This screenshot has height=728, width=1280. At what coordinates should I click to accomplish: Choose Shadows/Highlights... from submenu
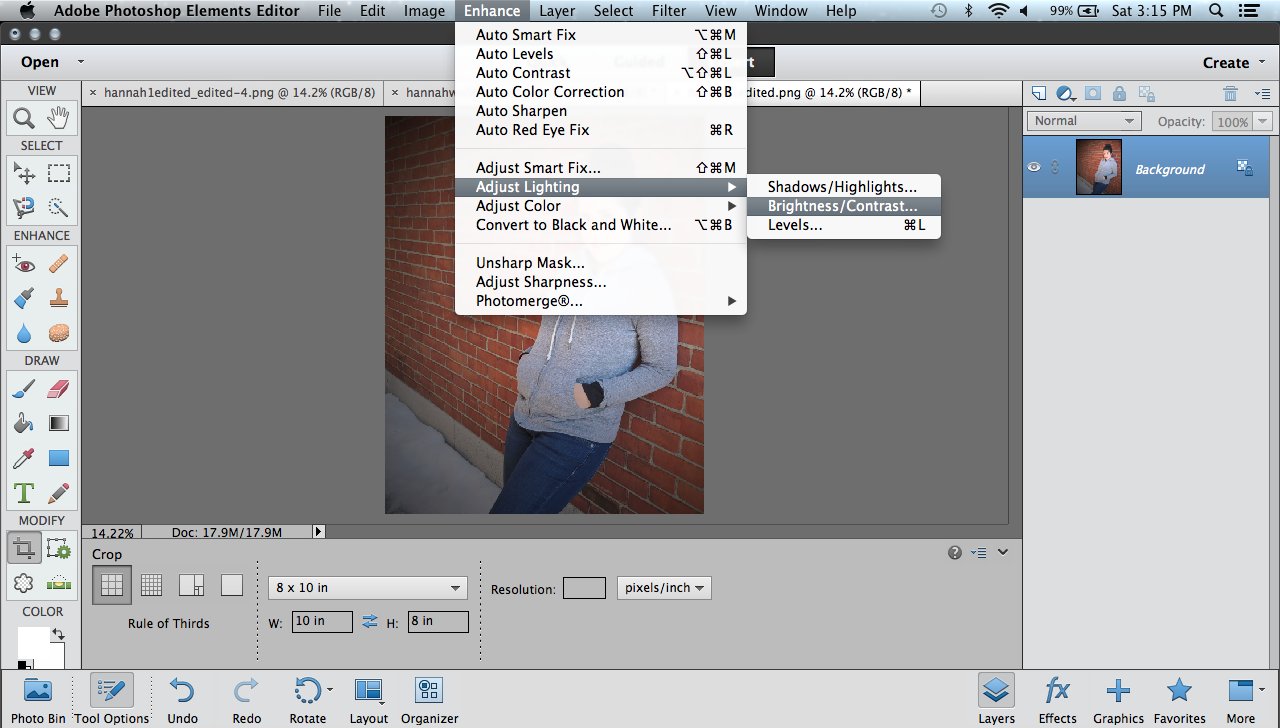click(843, 187)
